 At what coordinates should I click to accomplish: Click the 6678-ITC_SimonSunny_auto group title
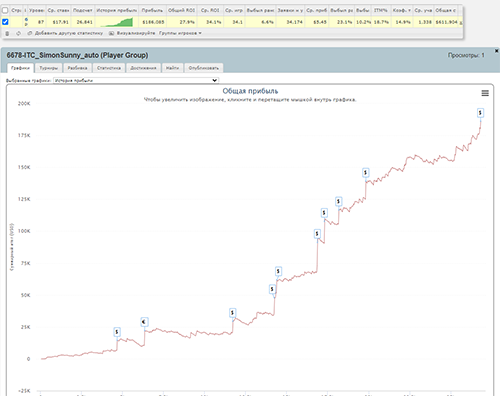pyautogui.click(x=77, y=55)
